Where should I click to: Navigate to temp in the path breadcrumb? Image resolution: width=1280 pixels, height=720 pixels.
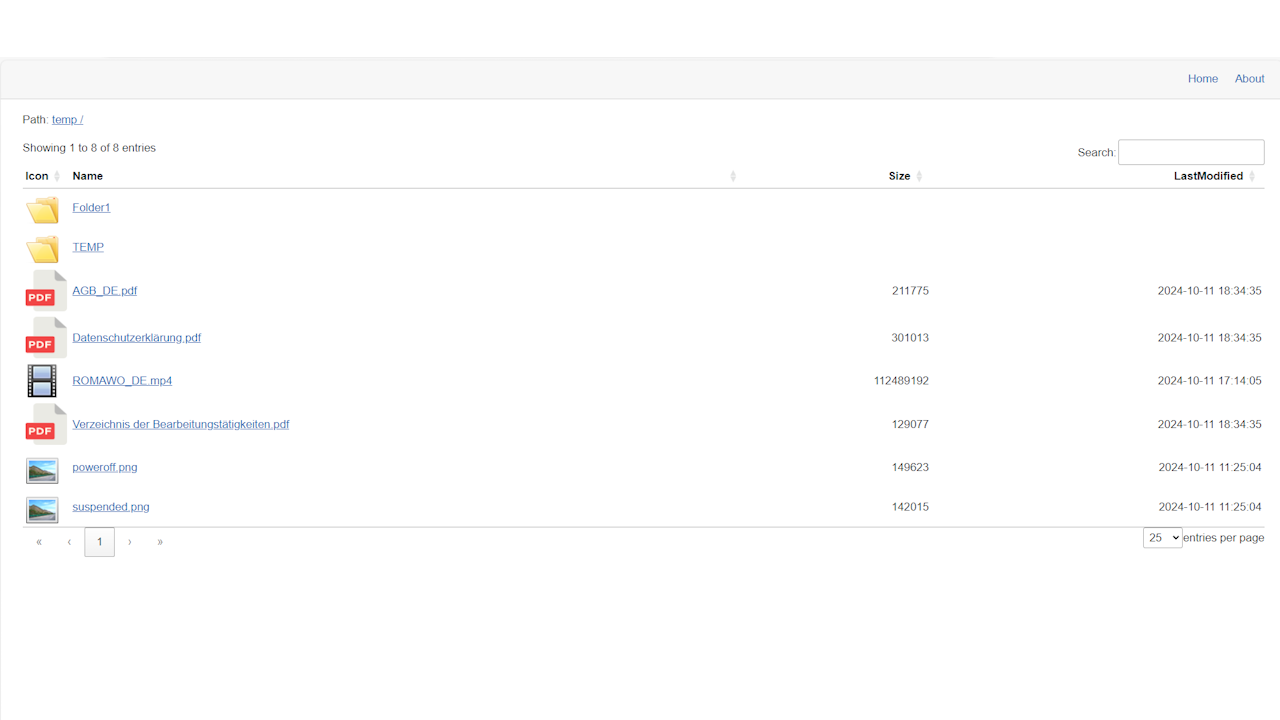pos(67,120)
